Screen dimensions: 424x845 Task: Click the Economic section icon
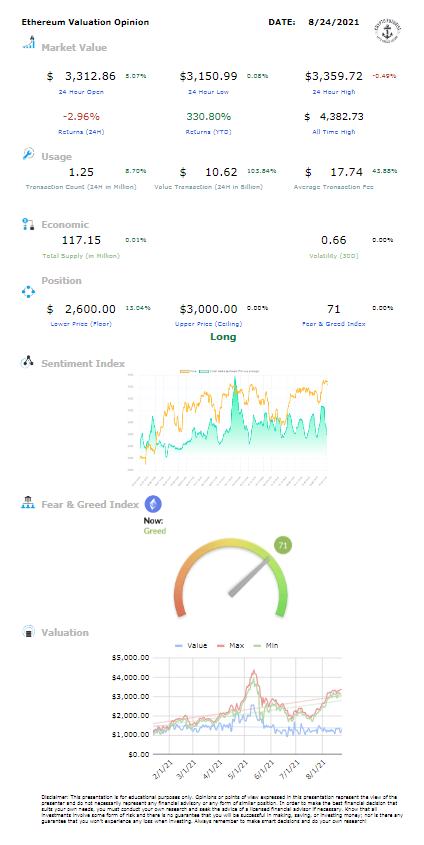28,225
